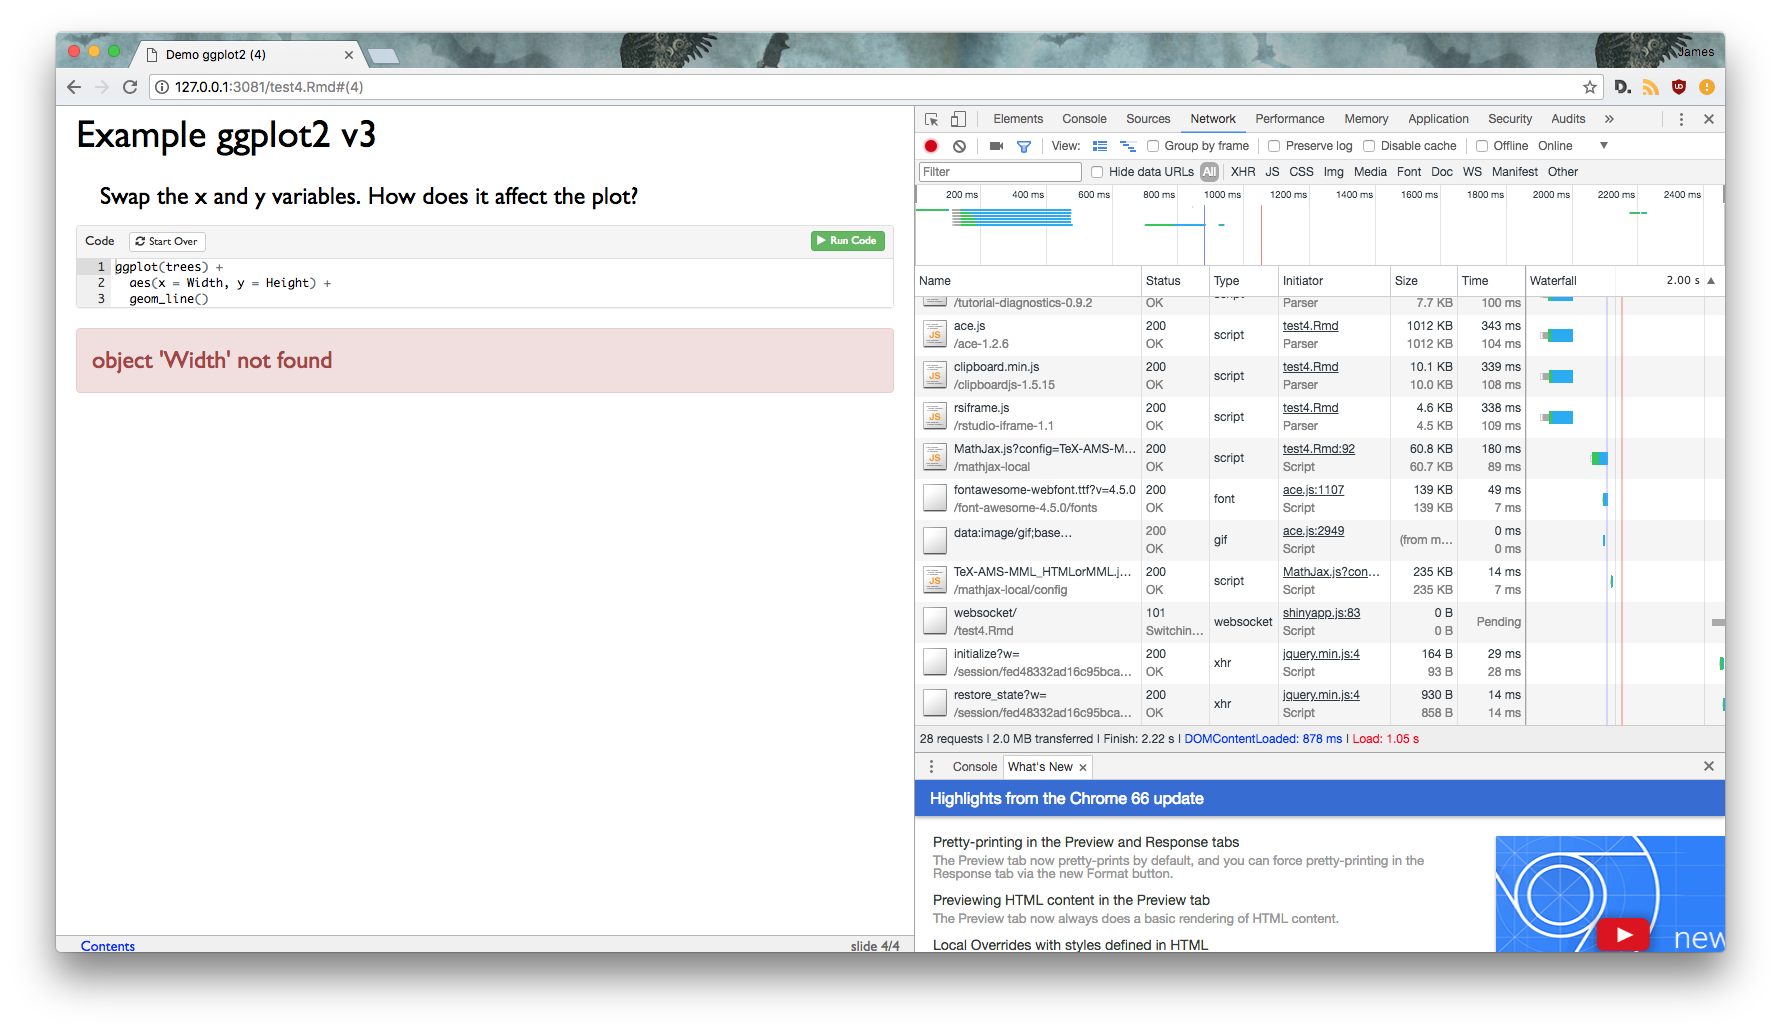1781x1032 pixels.
Task: Open the Memory panel
Action: pyautogui.click(x=1366, y=118)
